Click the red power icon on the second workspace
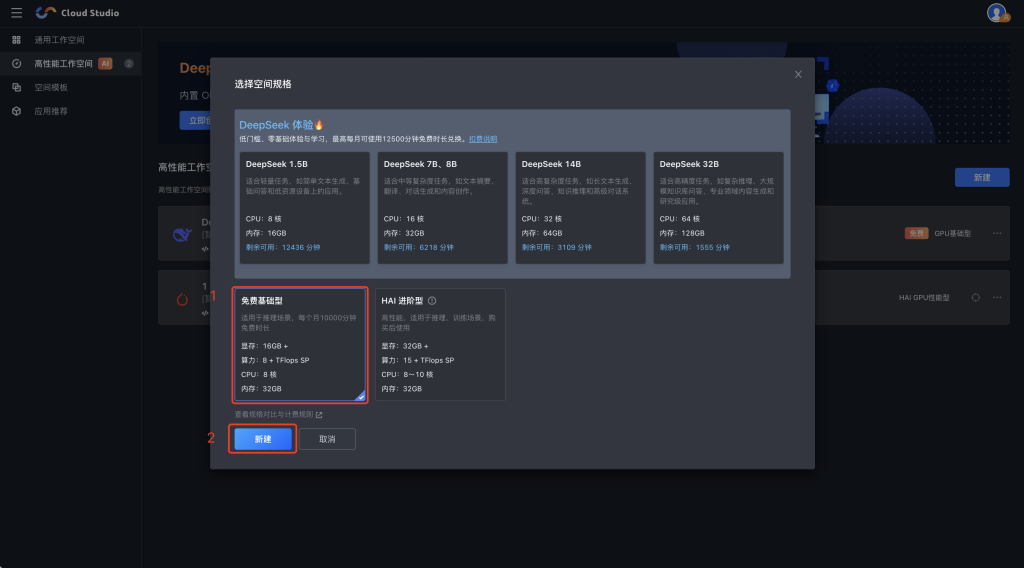This screenshot has height=568, width=1024. [182, 300]
